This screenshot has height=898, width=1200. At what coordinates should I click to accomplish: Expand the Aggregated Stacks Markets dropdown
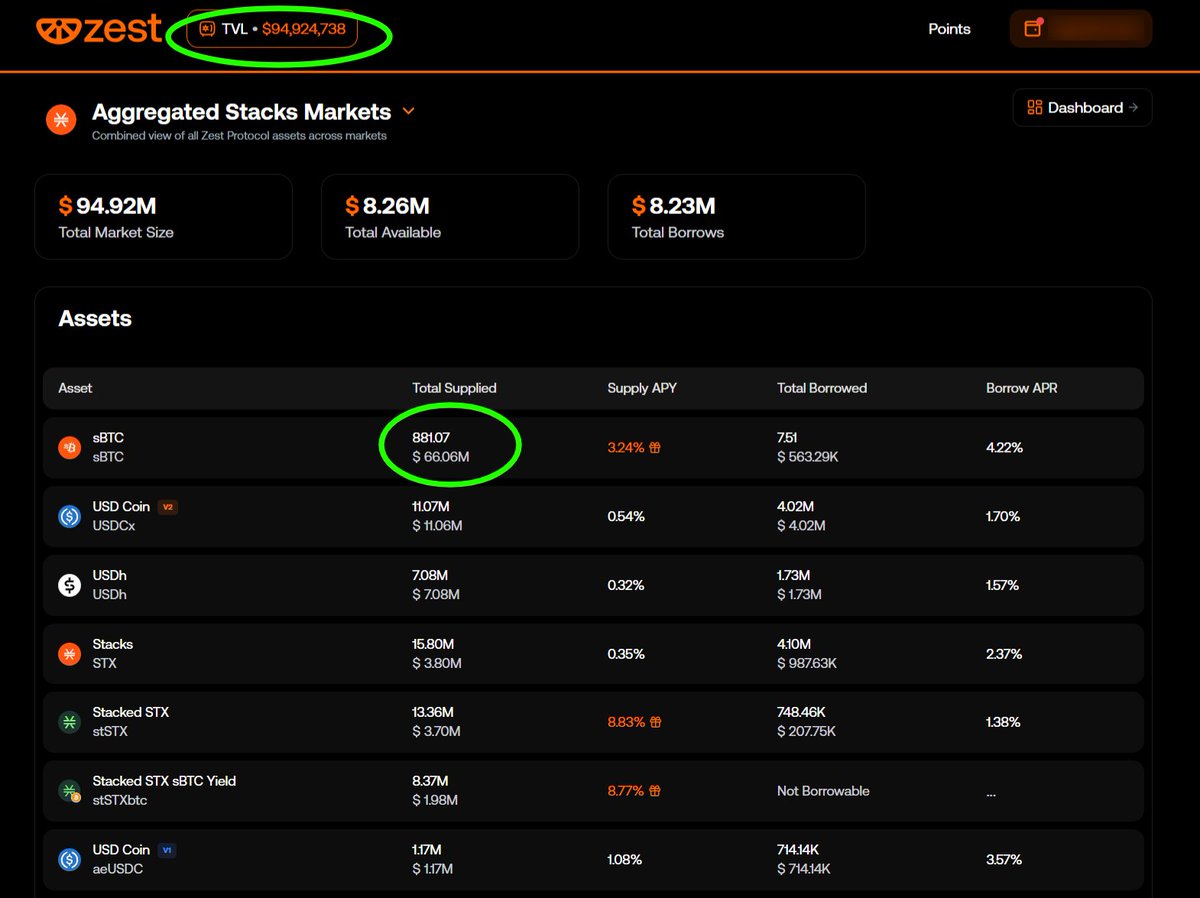pos(408,111)
